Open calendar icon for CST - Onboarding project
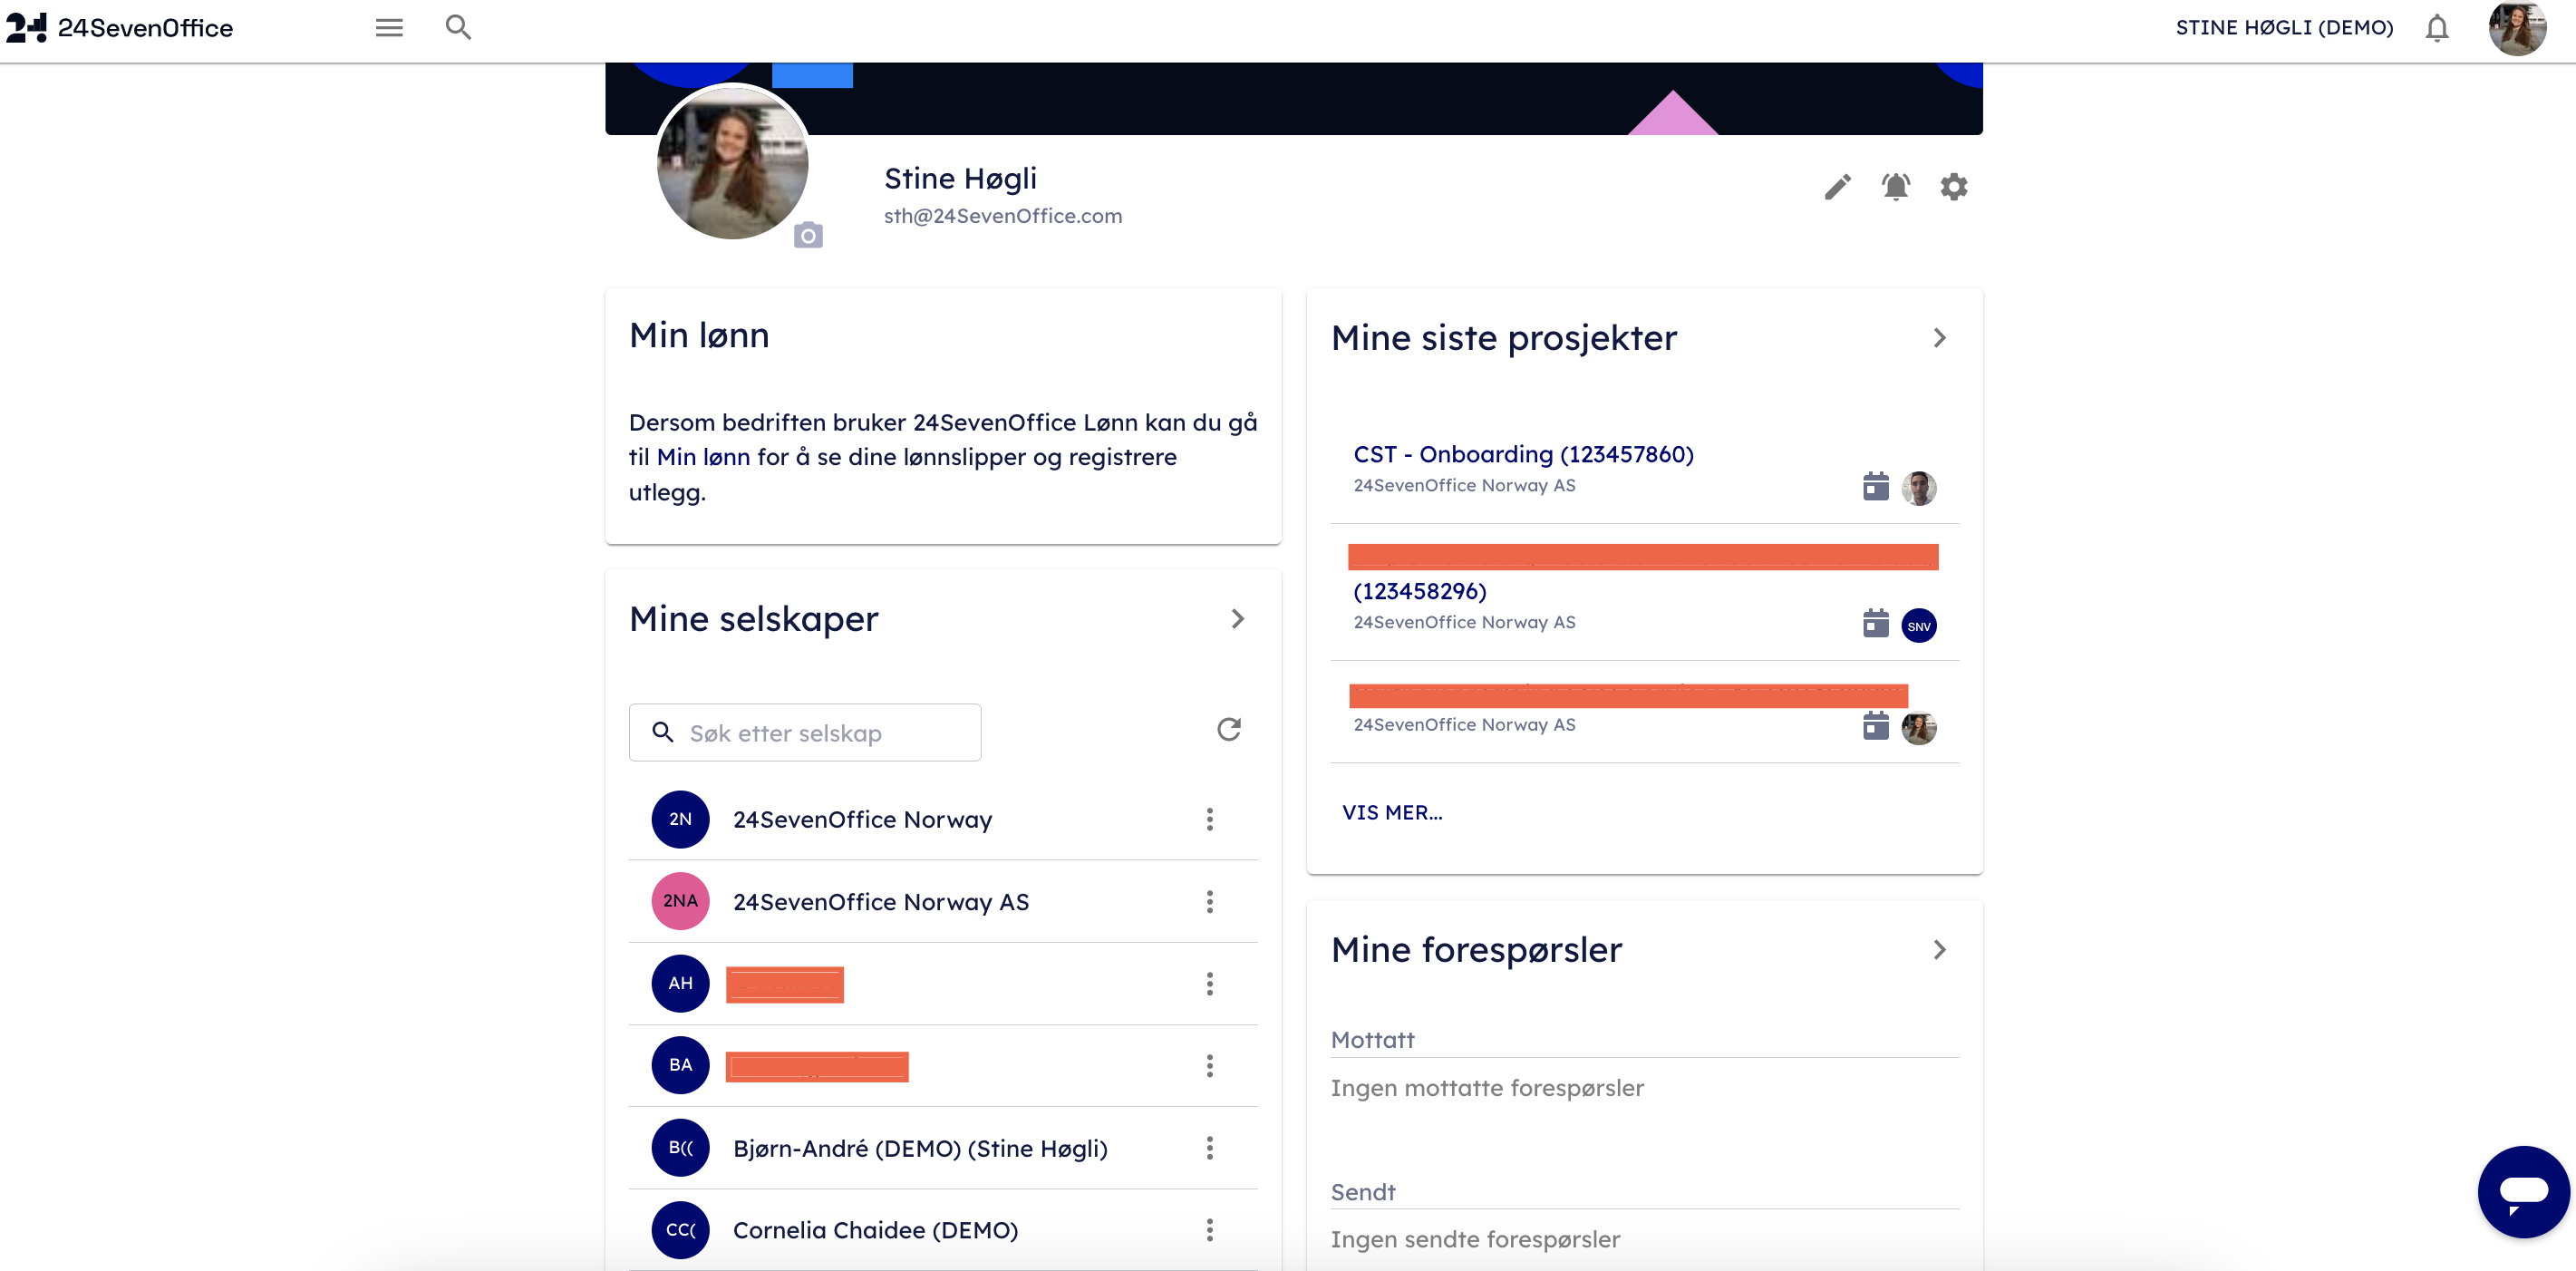Viewport: 2576px width, 1271px height. [1875, 487]
